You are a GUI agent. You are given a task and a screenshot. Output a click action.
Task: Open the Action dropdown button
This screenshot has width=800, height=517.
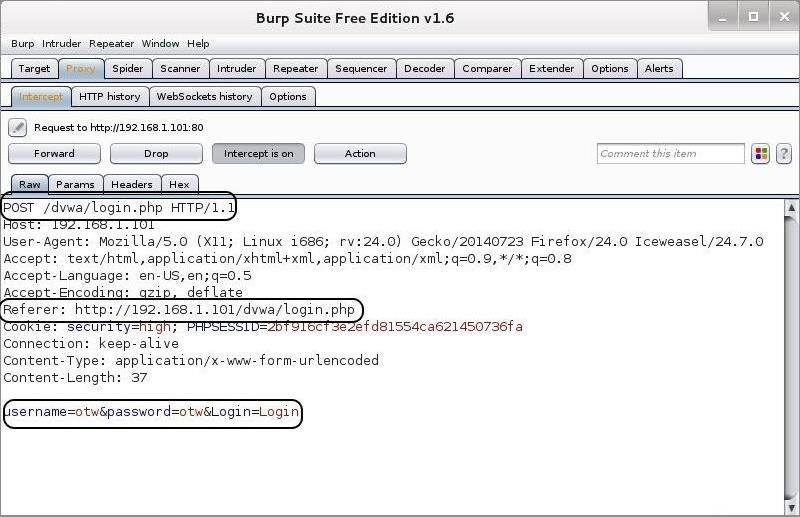360,154
